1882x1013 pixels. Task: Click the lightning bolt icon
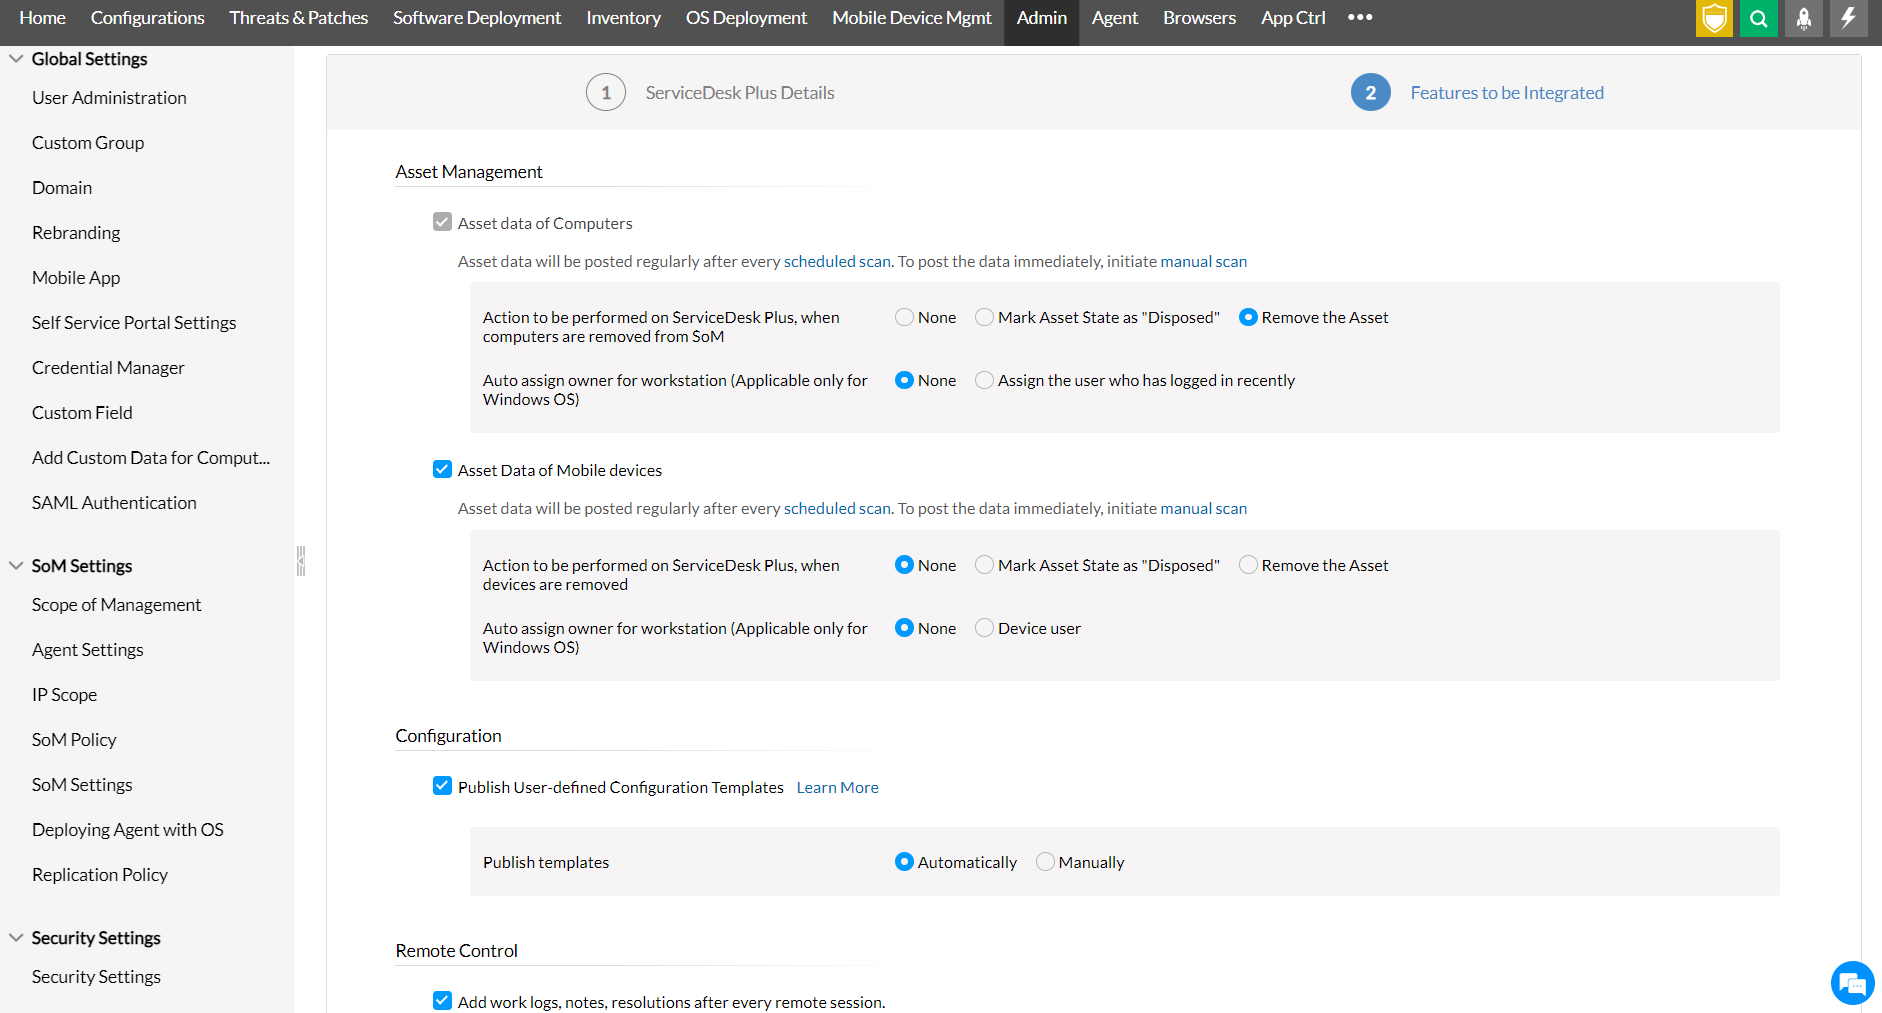tap(1848, 18)
